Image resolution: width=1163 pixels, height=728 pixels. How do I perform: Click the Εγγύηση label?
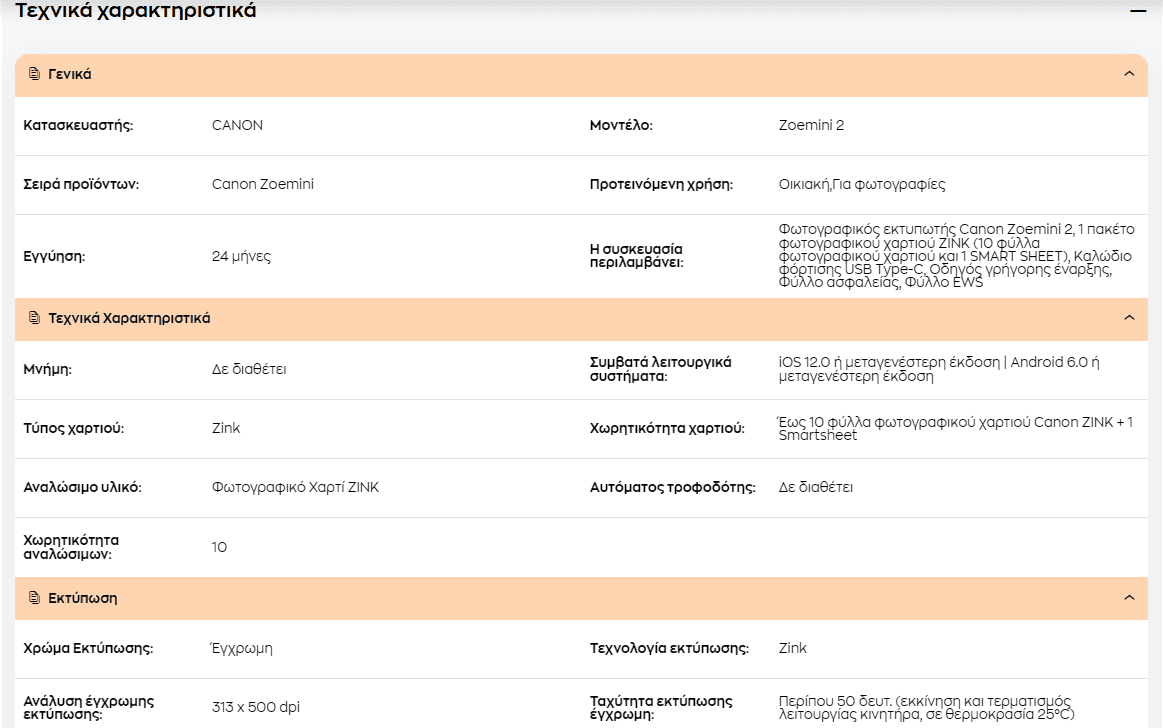54,257
